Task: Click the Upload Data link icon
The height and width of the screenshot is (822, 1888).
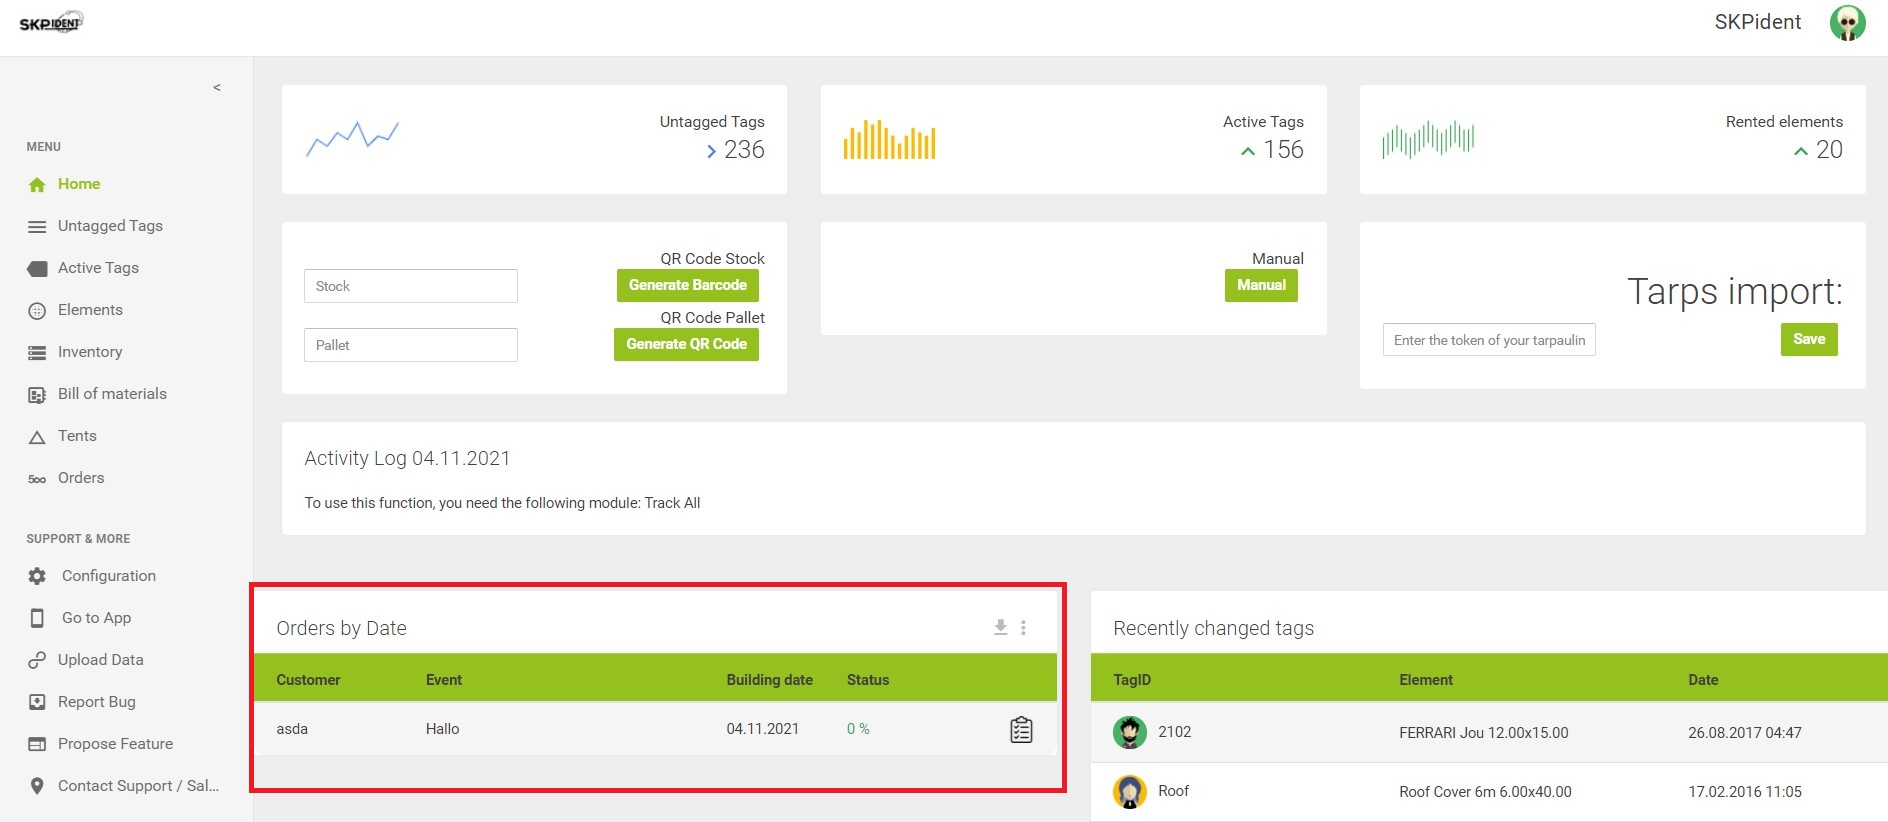Action: coord(37,660)
